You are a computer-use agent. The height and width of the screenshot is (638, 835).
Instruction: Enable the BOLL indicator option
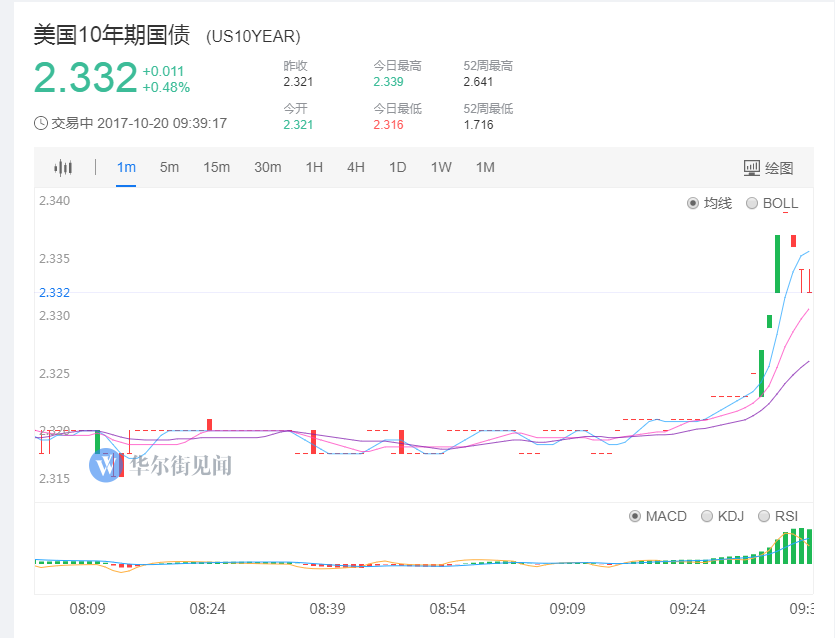752,203
